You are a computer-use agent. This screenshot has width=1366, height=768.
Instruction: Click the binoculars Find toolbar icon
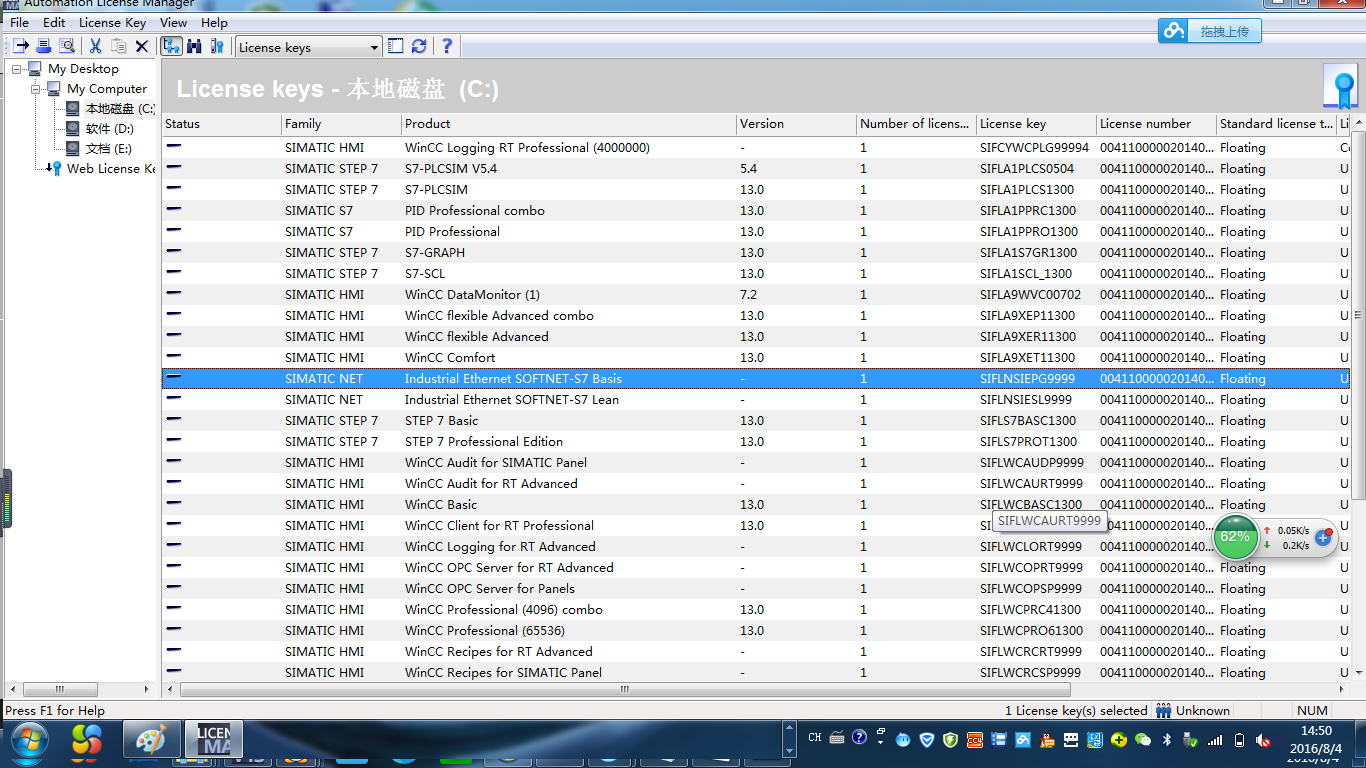(x=194, y=46)
